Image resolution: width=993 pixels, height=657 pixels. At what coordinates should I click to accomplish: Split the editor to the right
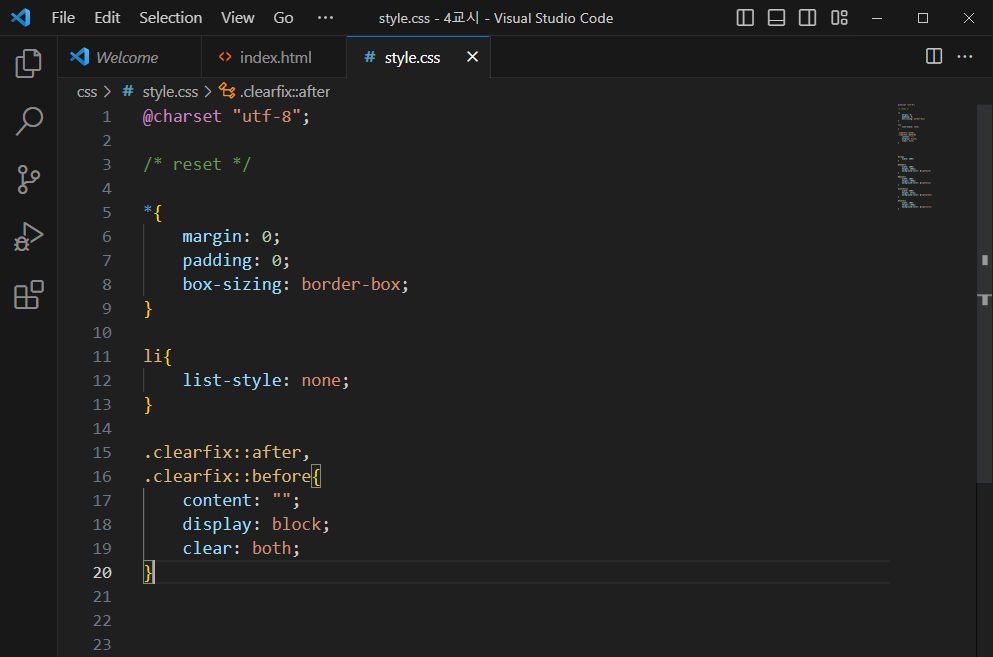[x=934, y=56]
